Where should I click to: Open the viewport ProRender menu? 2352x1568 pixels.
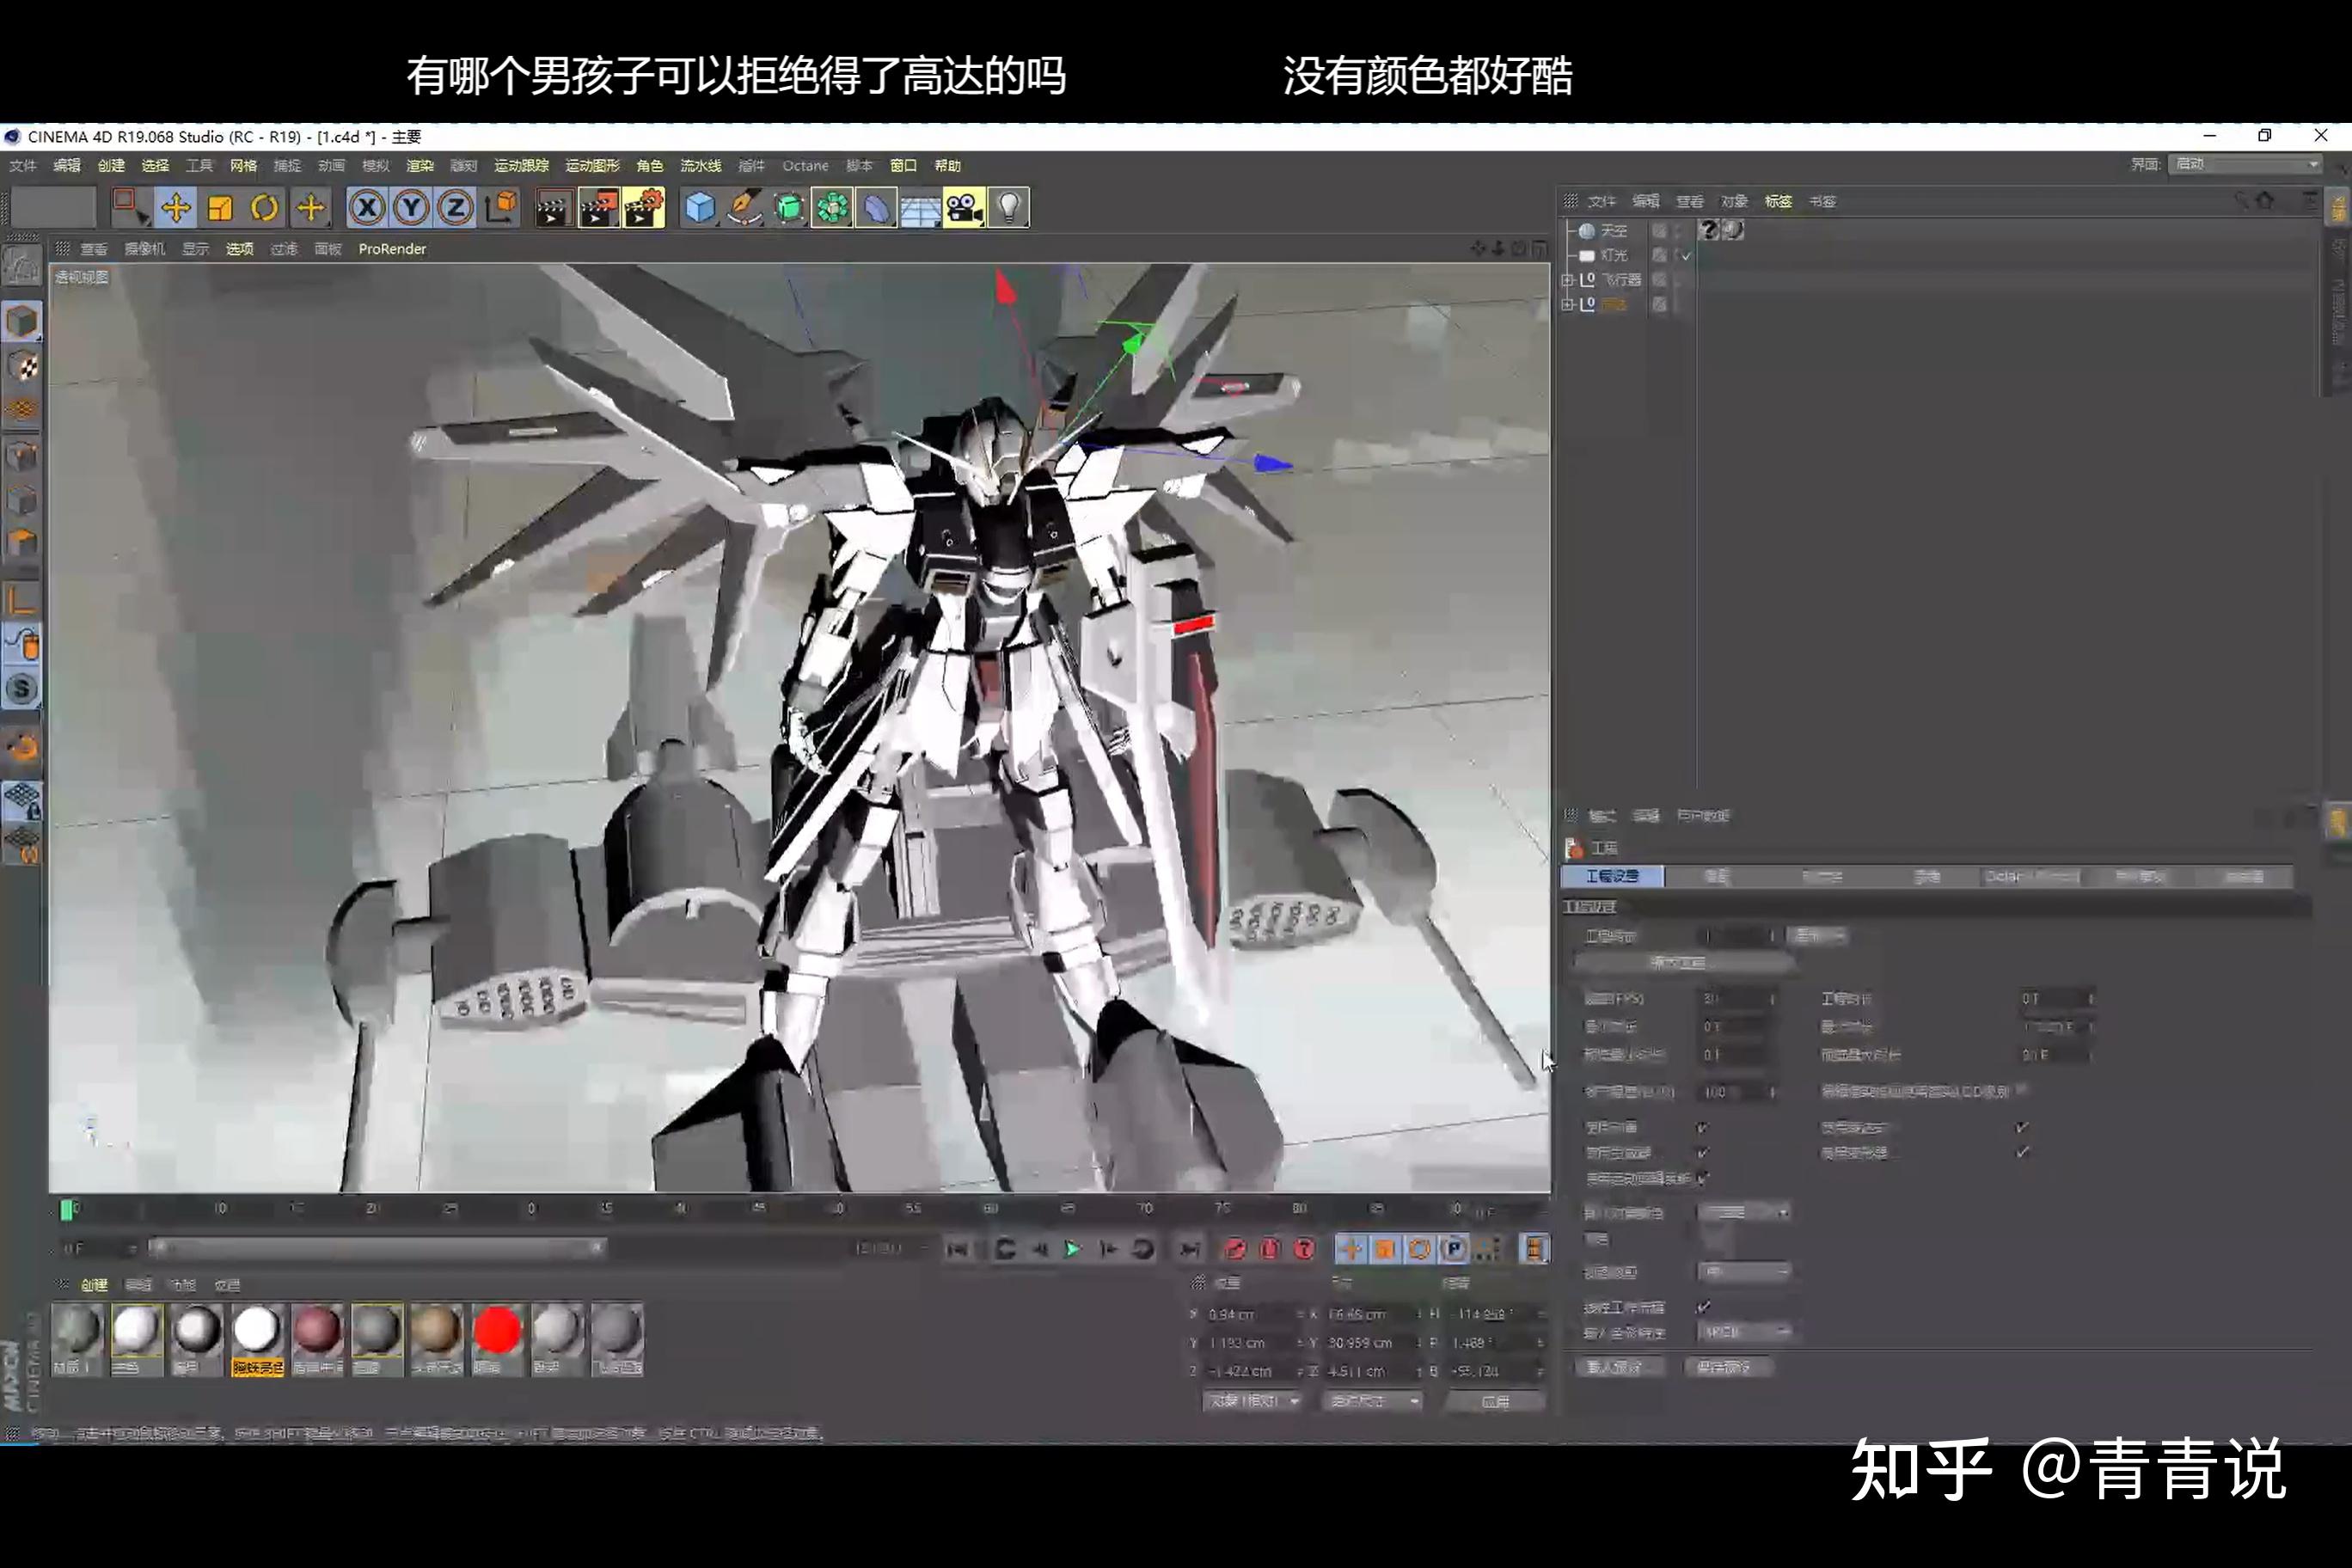pos(392,249)
